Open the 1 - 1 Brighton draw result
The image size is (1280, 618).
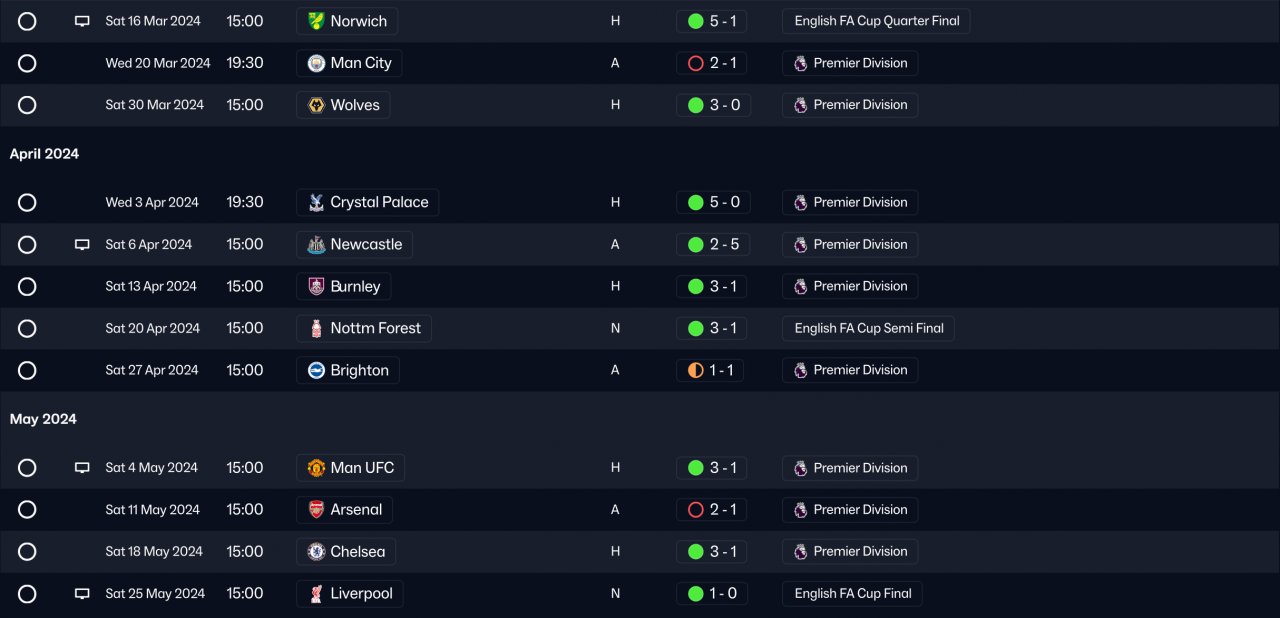pos(710,370)
